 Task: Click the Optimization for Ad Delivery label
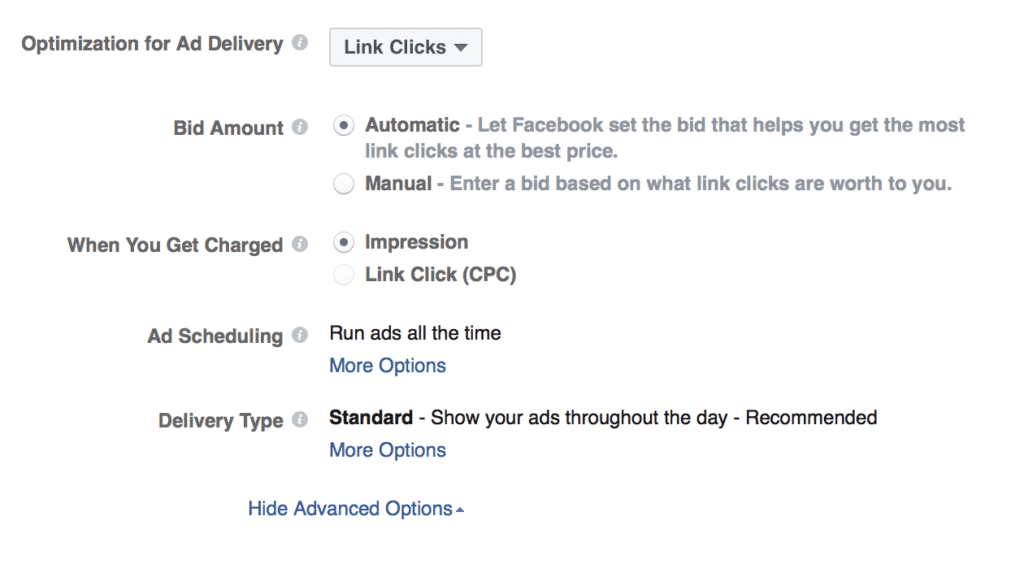(152, 45)
